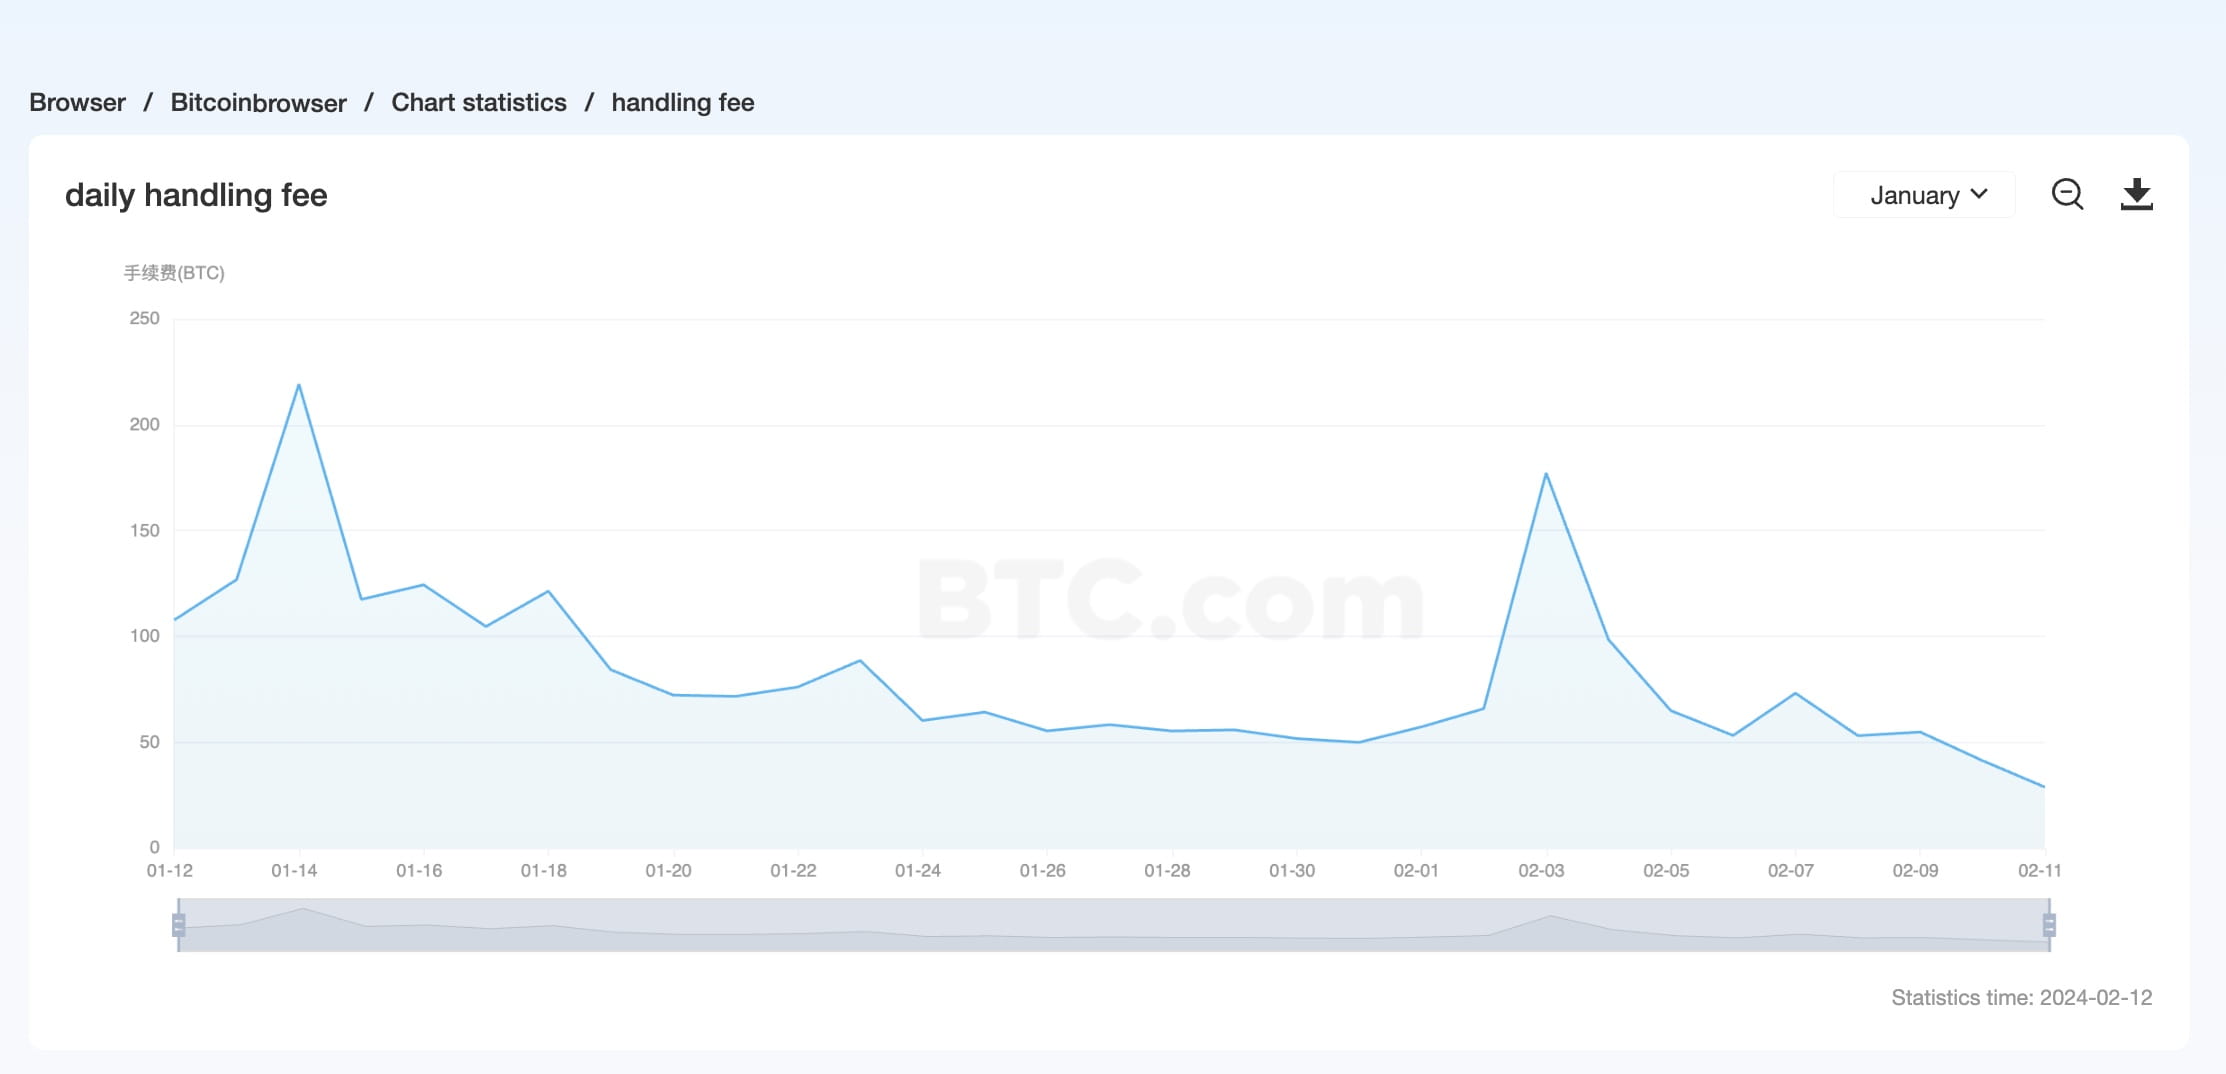Click the 手续费(BTC) axis title

pyautogui.click(x=174, y=273)
